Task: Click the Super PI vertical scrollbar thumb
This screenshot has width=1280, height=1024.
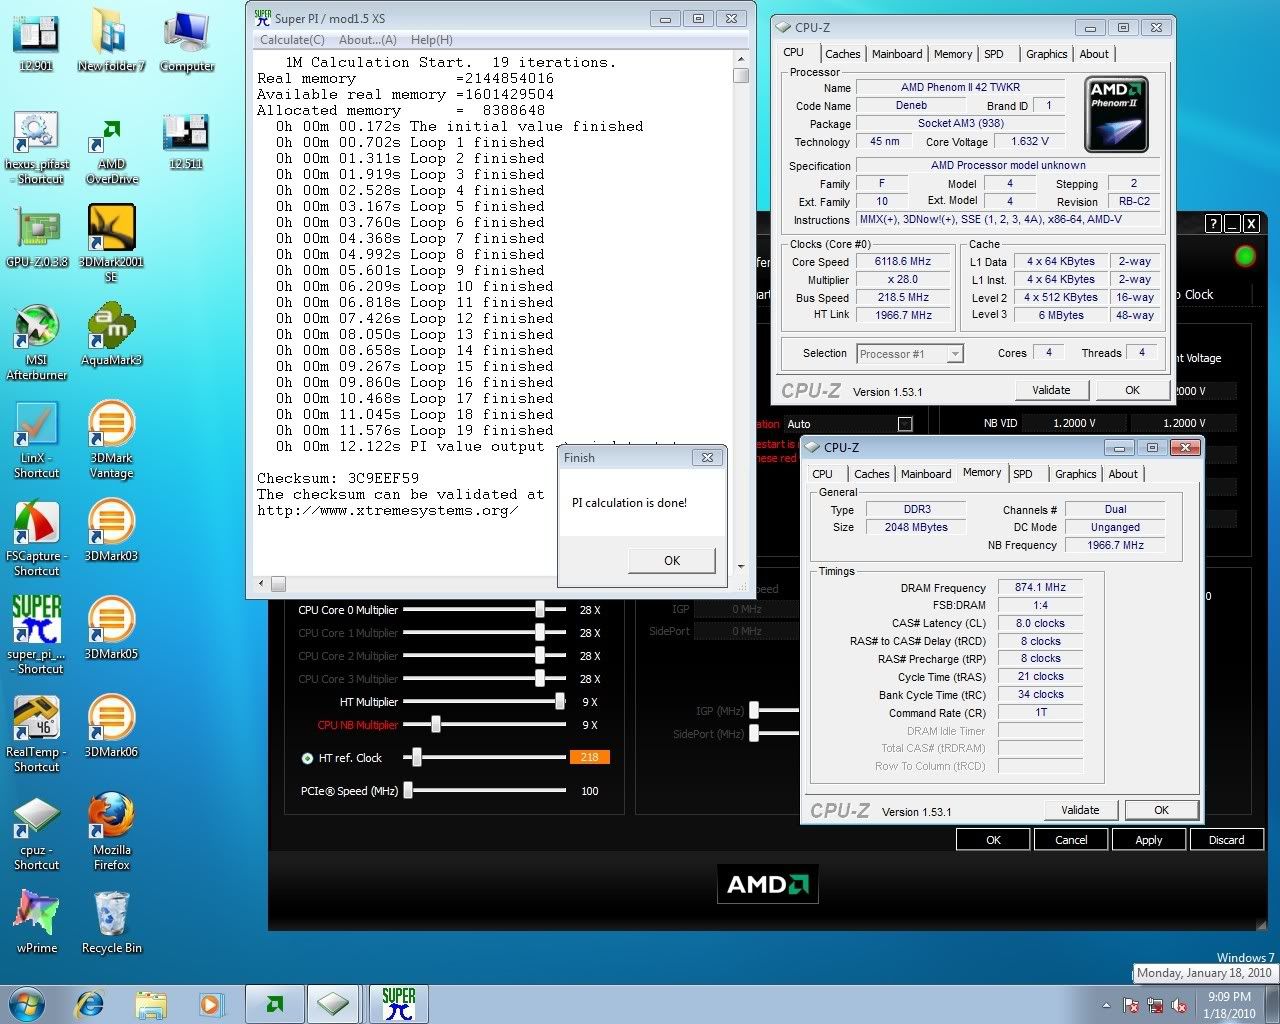Action: click(x=741, y=75)
